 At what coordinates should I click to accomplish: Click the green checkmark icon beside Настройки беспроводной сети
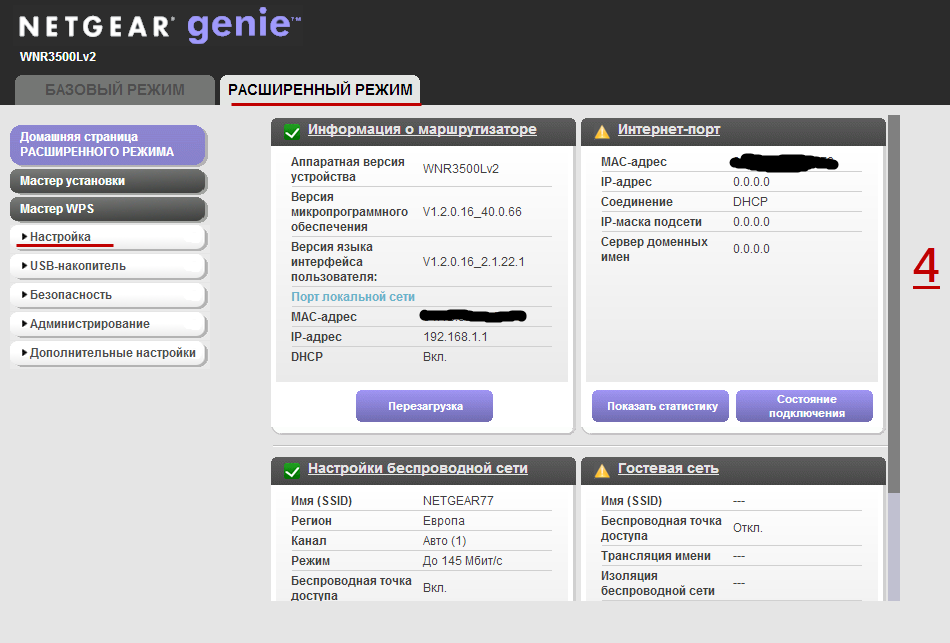coord(292,470)
